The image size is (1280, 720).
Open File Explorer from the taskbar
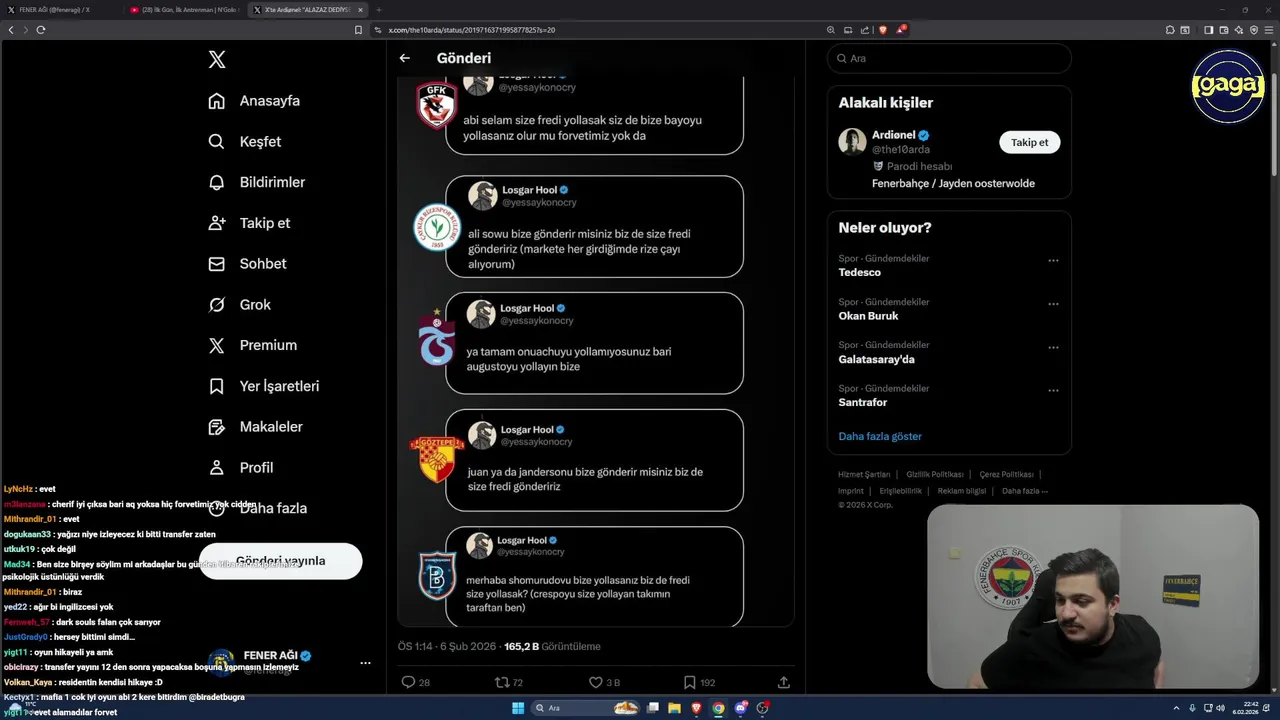(x=675, y=708)
